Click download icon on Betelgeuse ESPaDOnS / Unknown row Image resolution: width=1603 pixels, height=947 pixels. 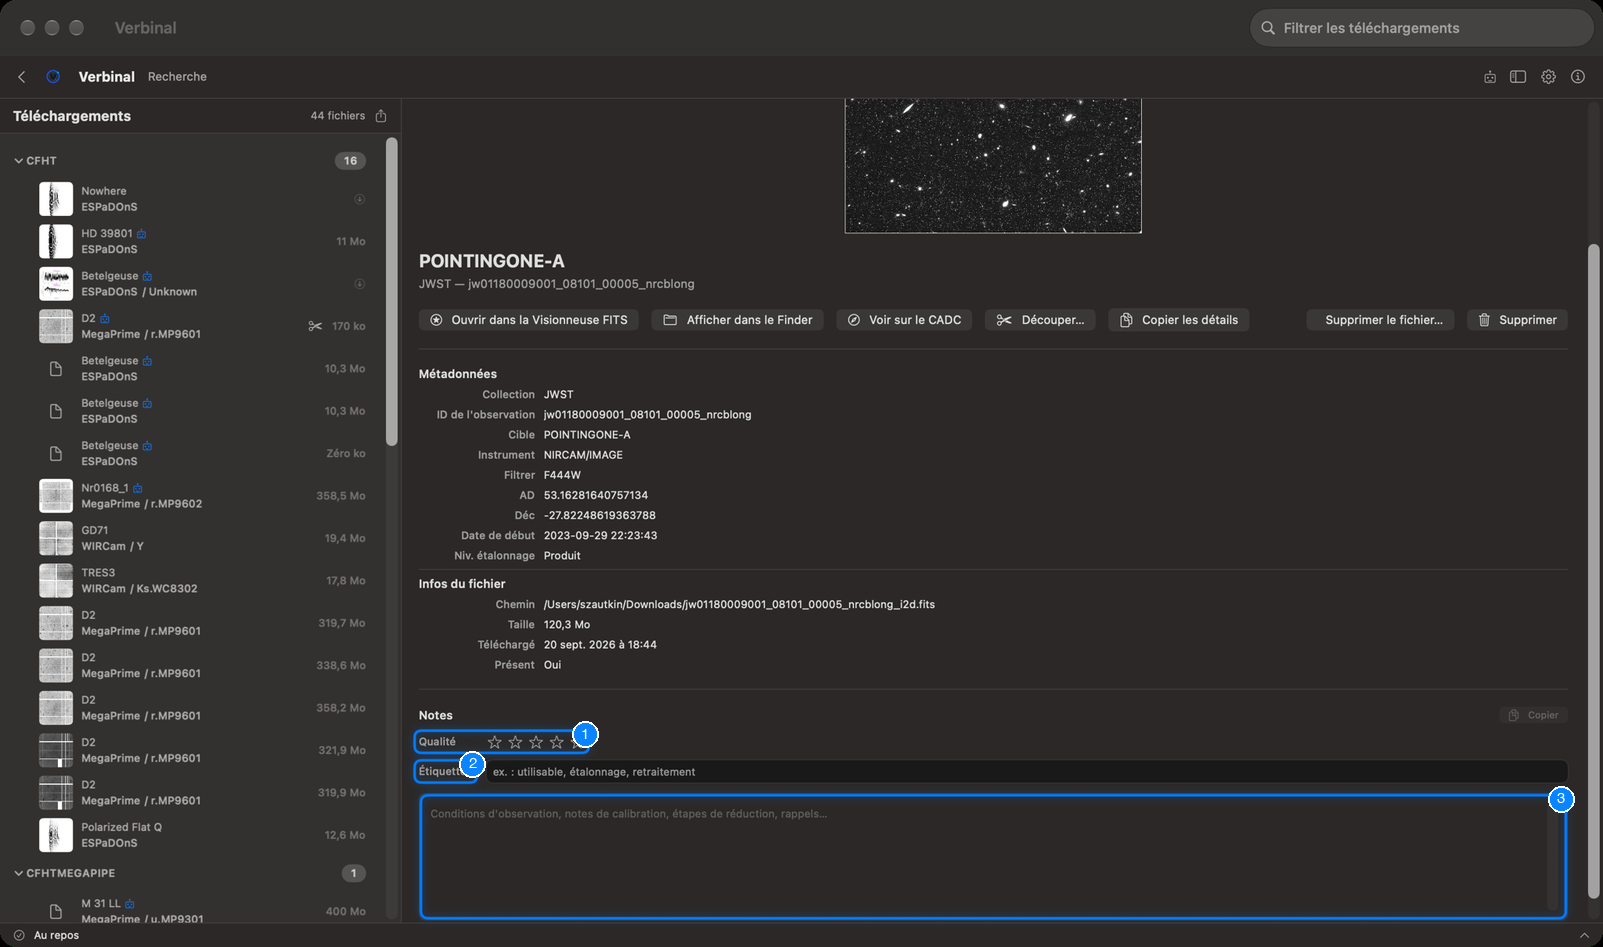coord(359,284)
